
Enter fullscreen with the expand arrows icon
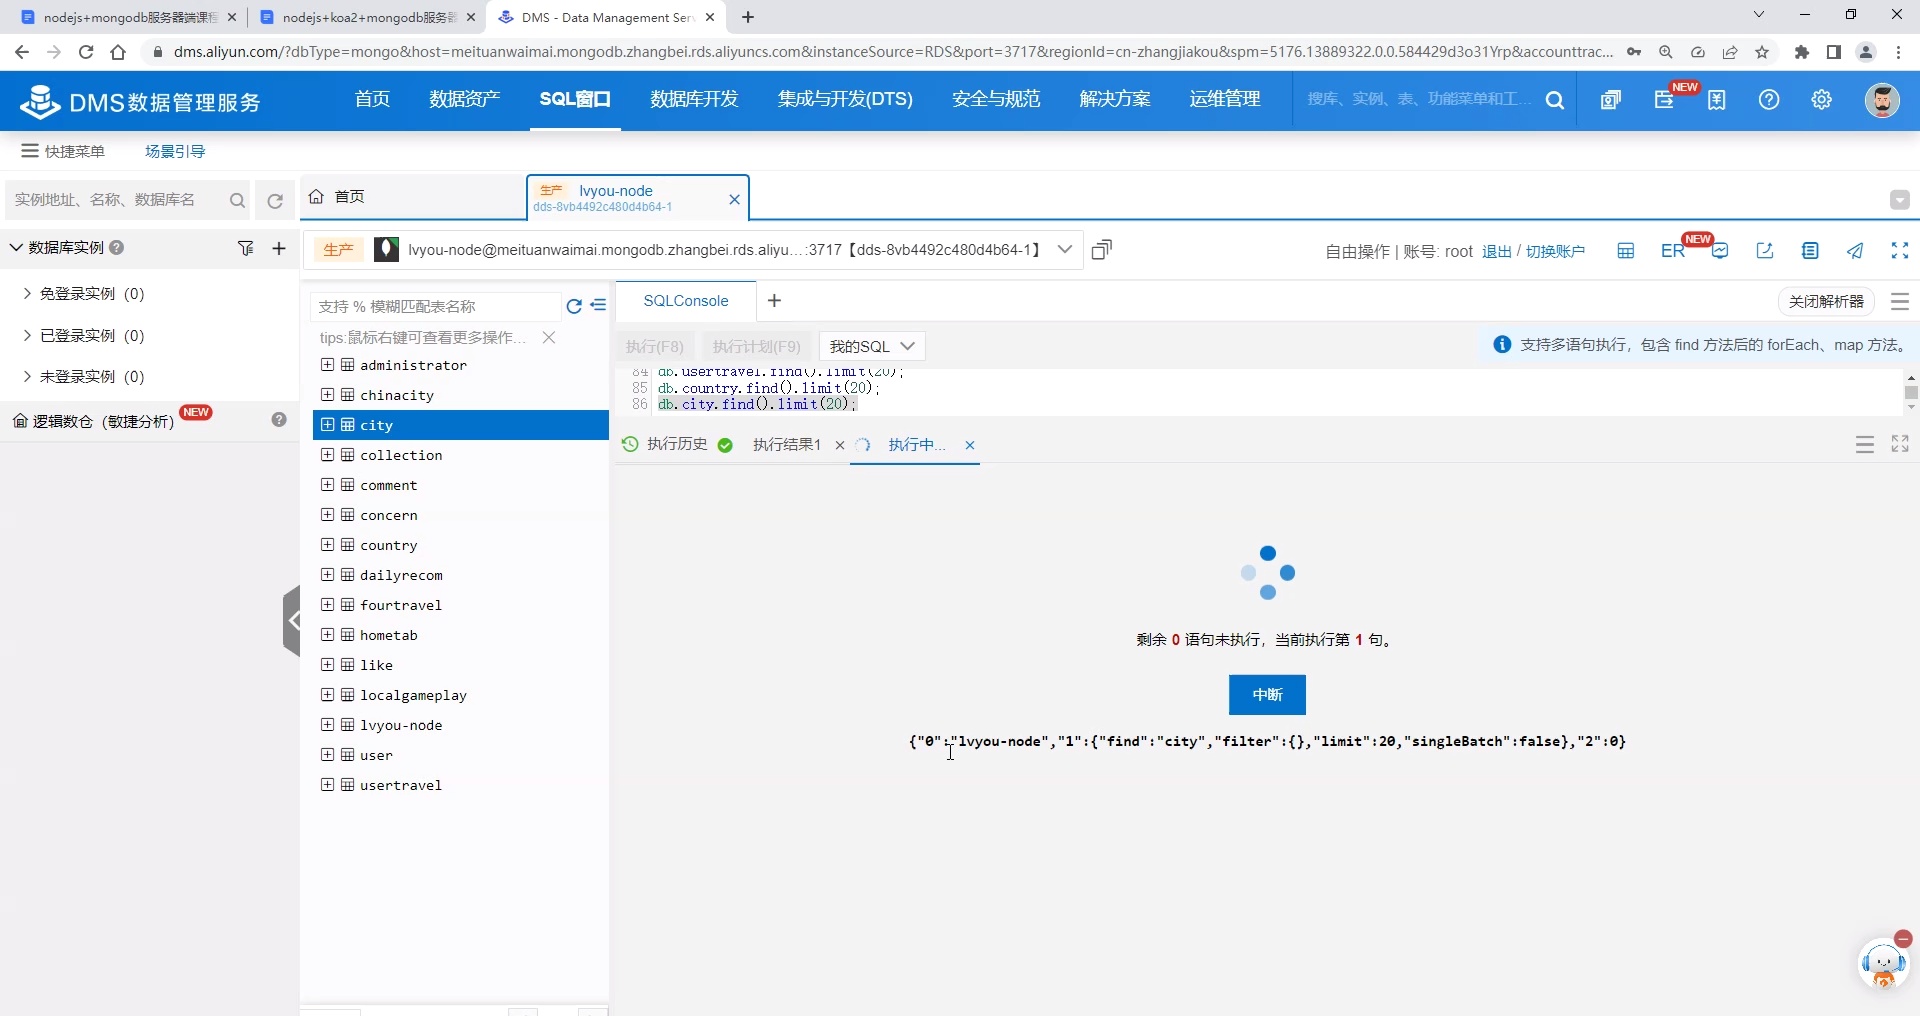(1900, 250)
